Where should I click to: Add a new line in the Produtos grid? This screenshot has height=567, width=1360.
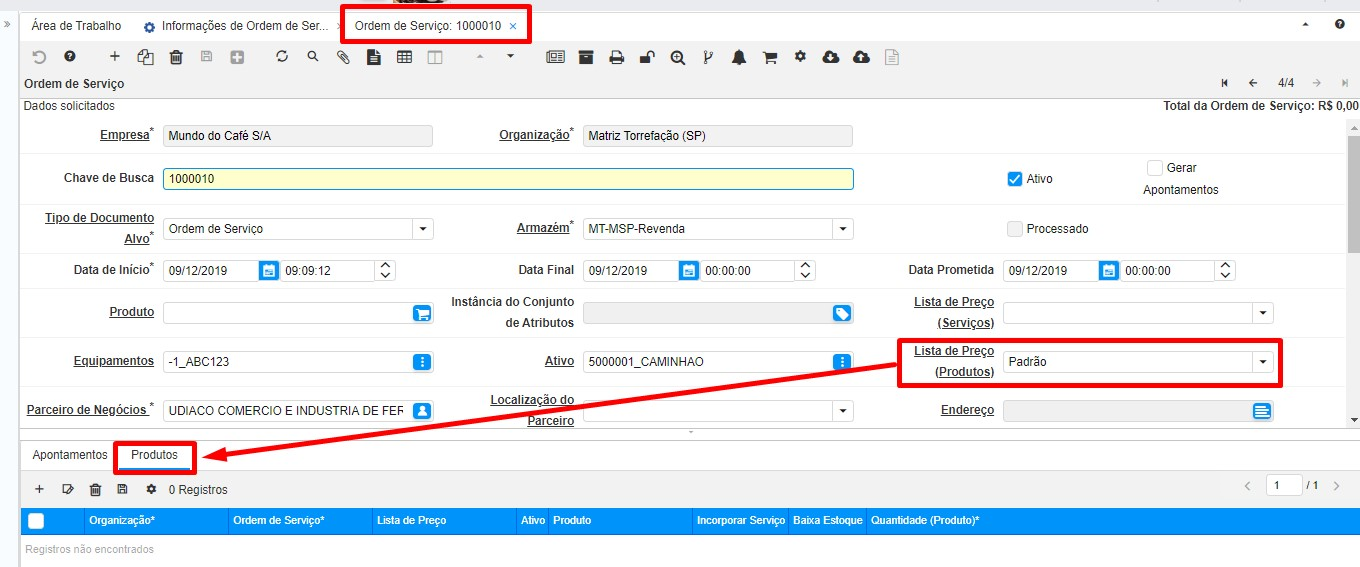pos(40,489)
